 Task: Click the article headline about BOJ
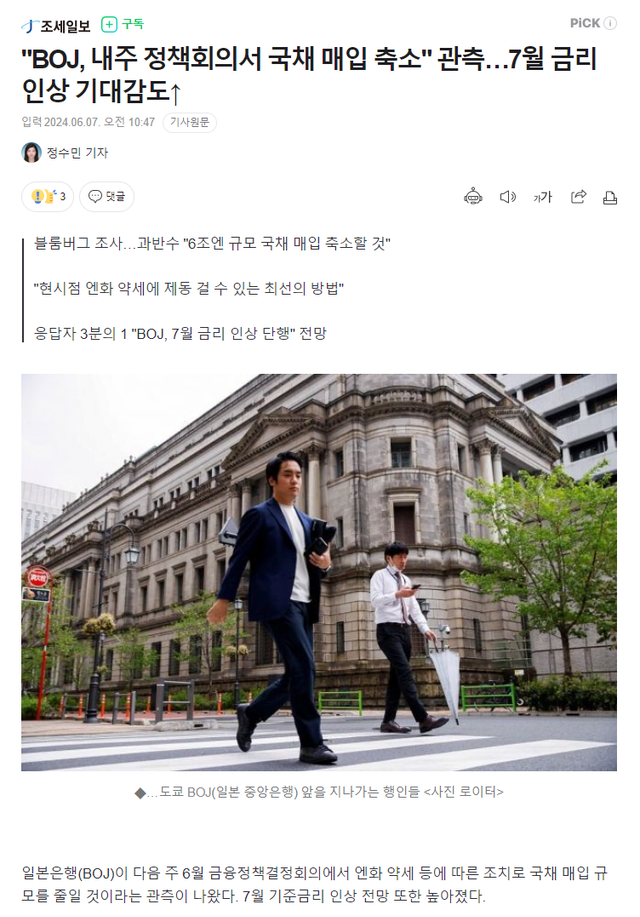309,74
